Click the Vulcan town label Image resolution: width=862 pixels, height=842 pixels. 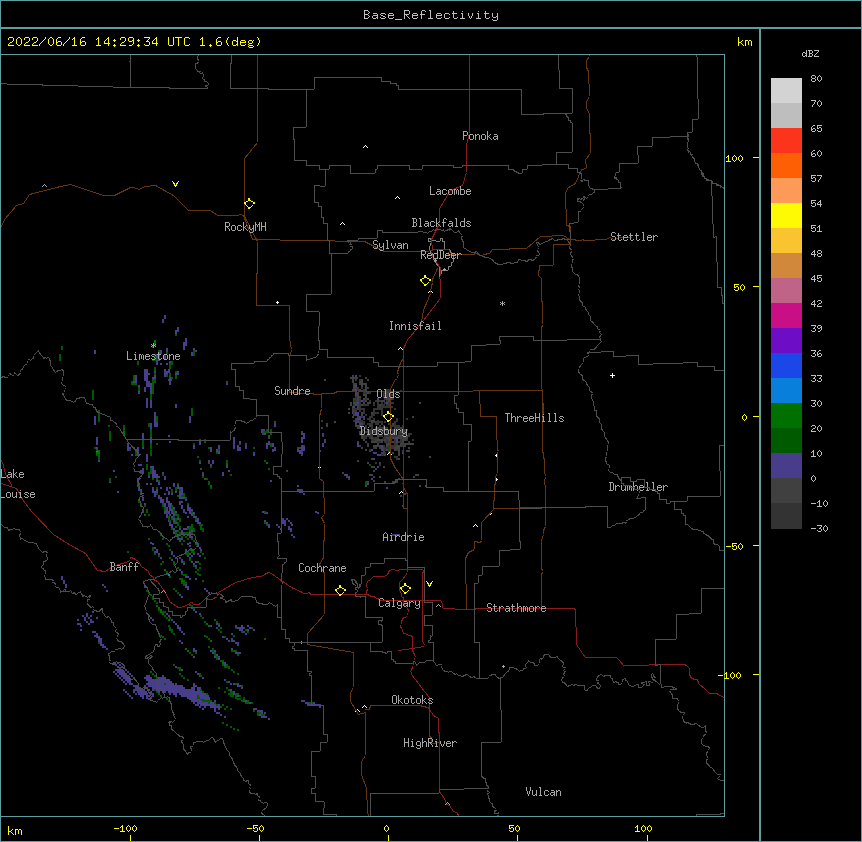tap(543, 792)
